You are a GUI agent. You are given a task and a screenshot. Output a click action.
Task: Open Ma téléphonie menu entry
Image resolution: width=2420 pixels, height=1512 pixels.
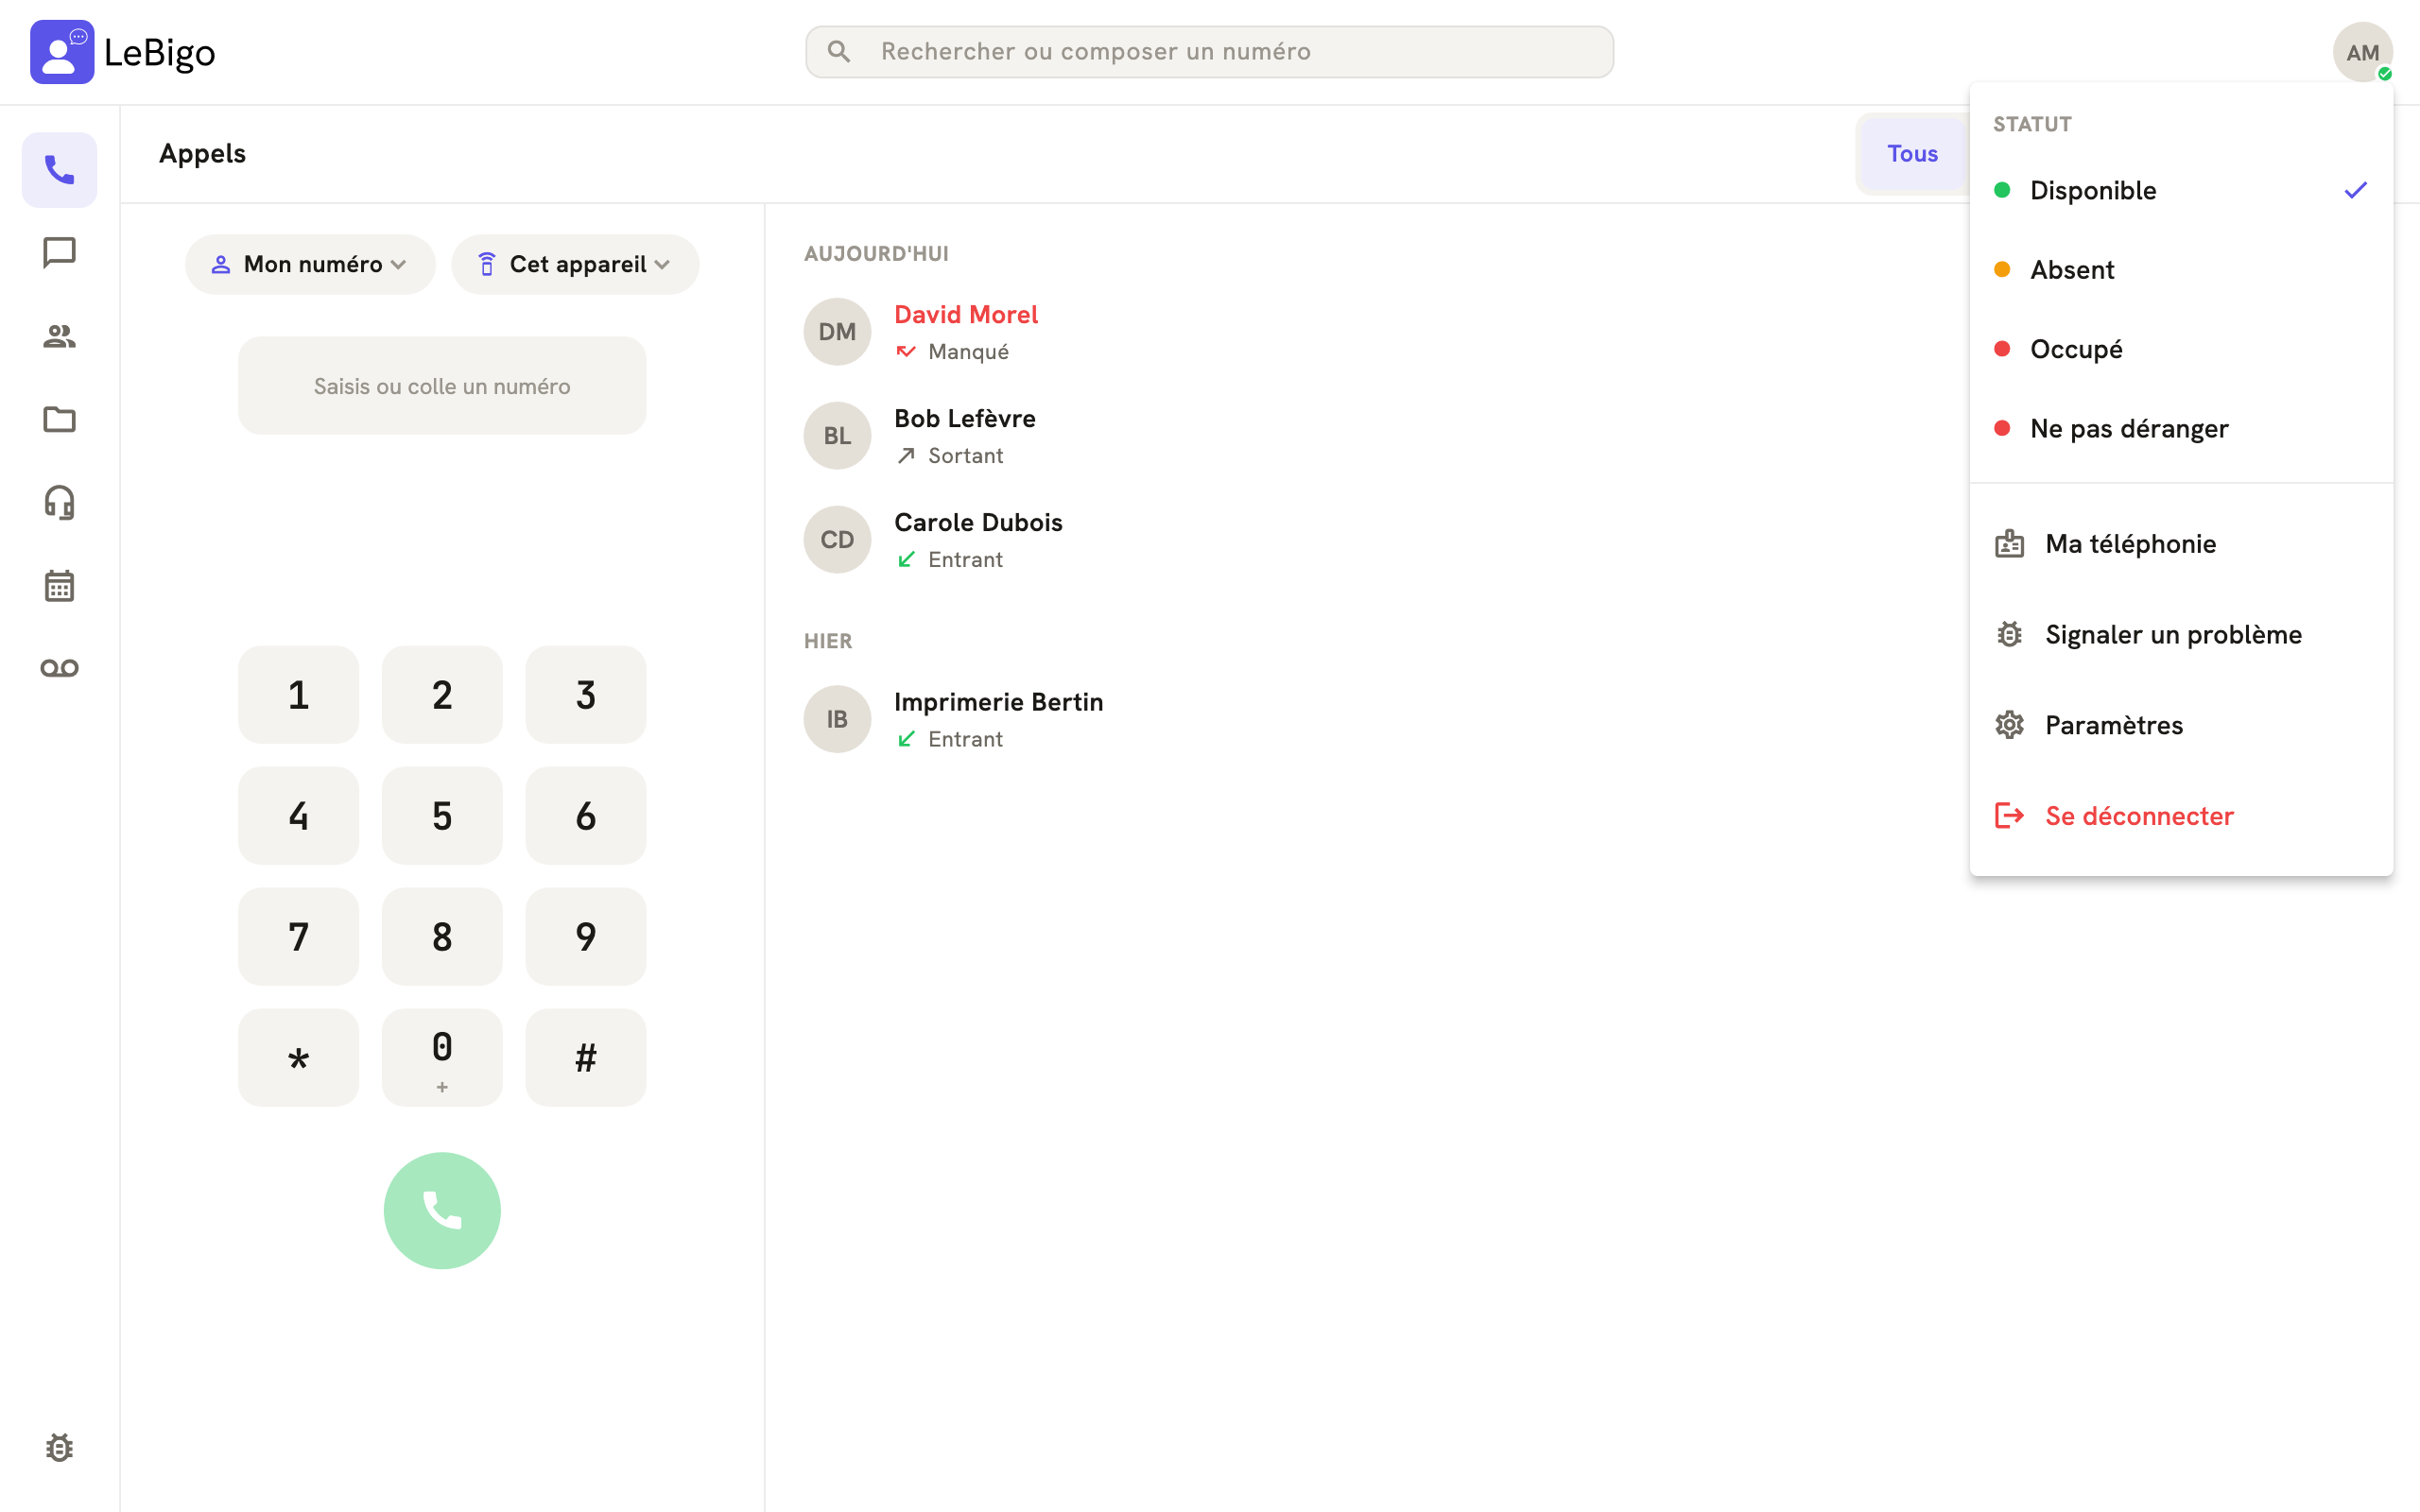point(2181,544)
